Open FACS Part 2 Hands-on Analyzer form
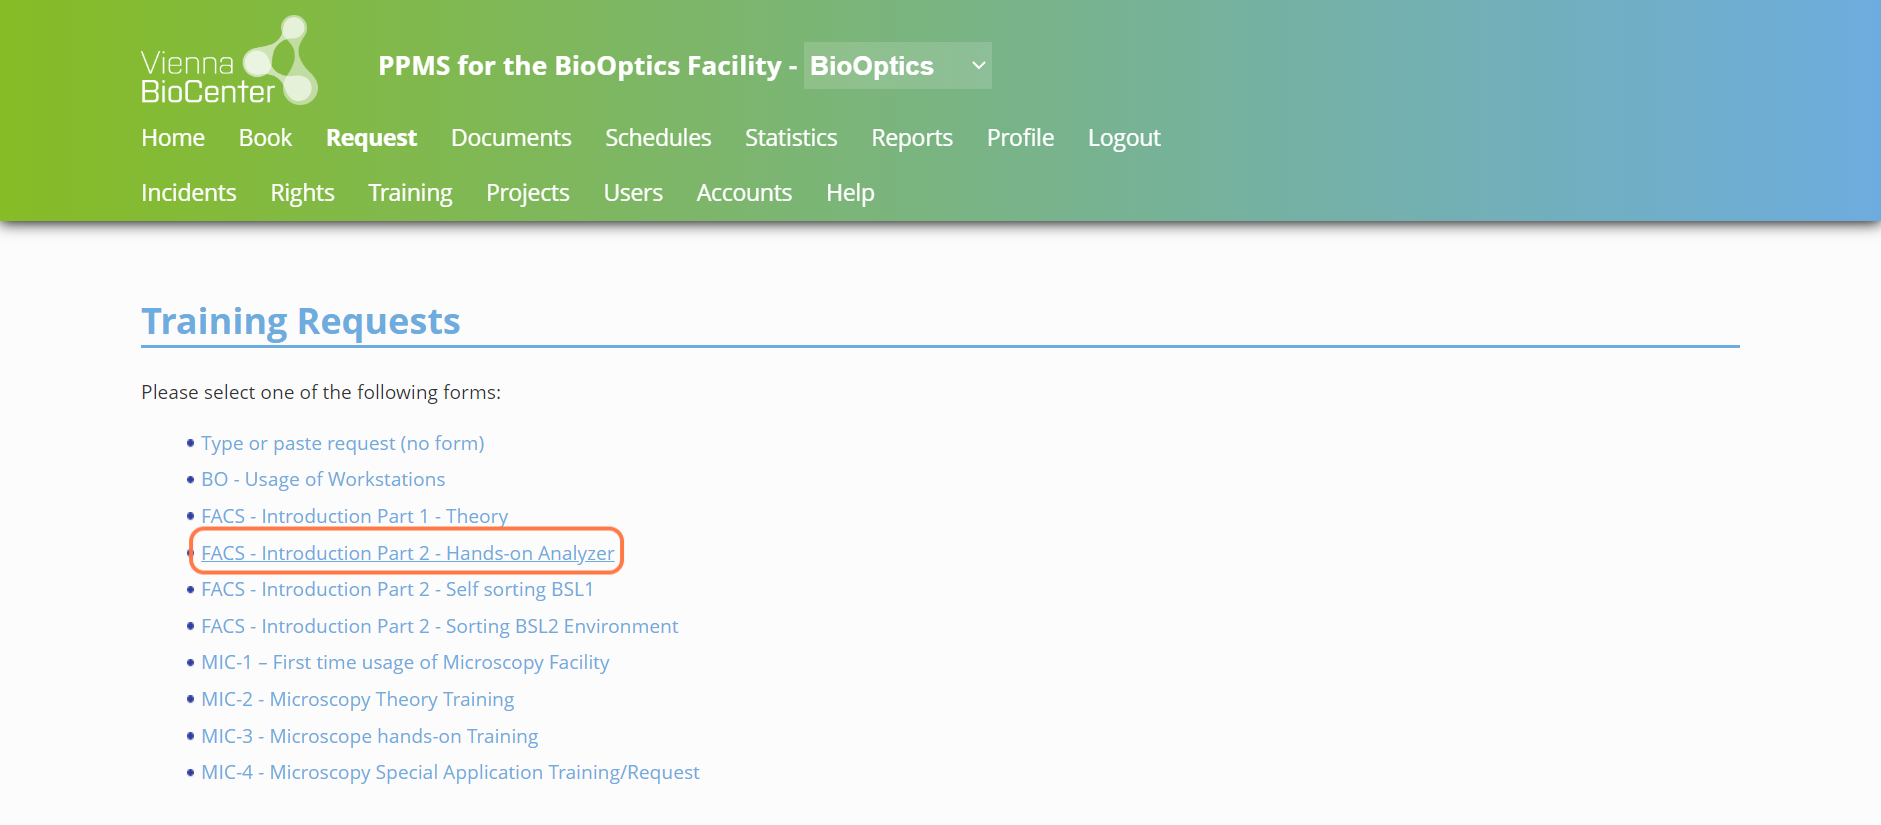The image size is (1881, 825). coord(407,553)
